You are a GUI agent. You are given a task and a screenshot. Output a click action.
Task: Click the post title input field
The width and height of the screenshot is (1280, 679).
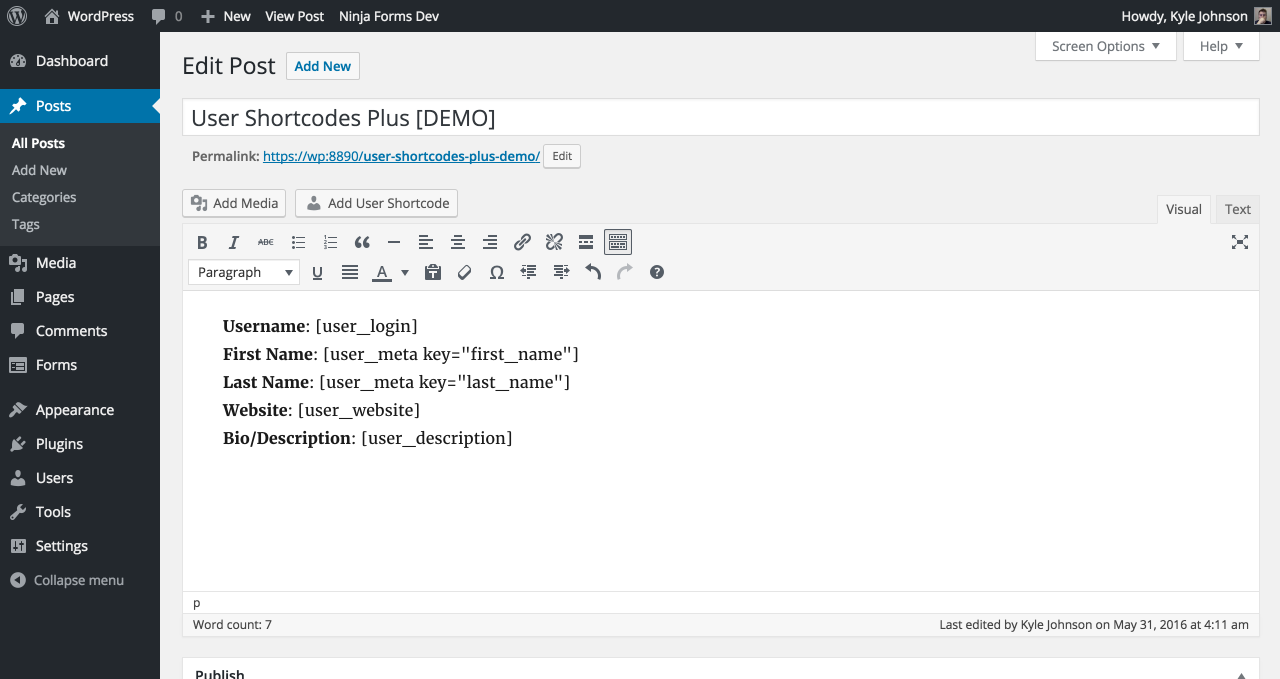pyautogui.click(x=720, y=118)
